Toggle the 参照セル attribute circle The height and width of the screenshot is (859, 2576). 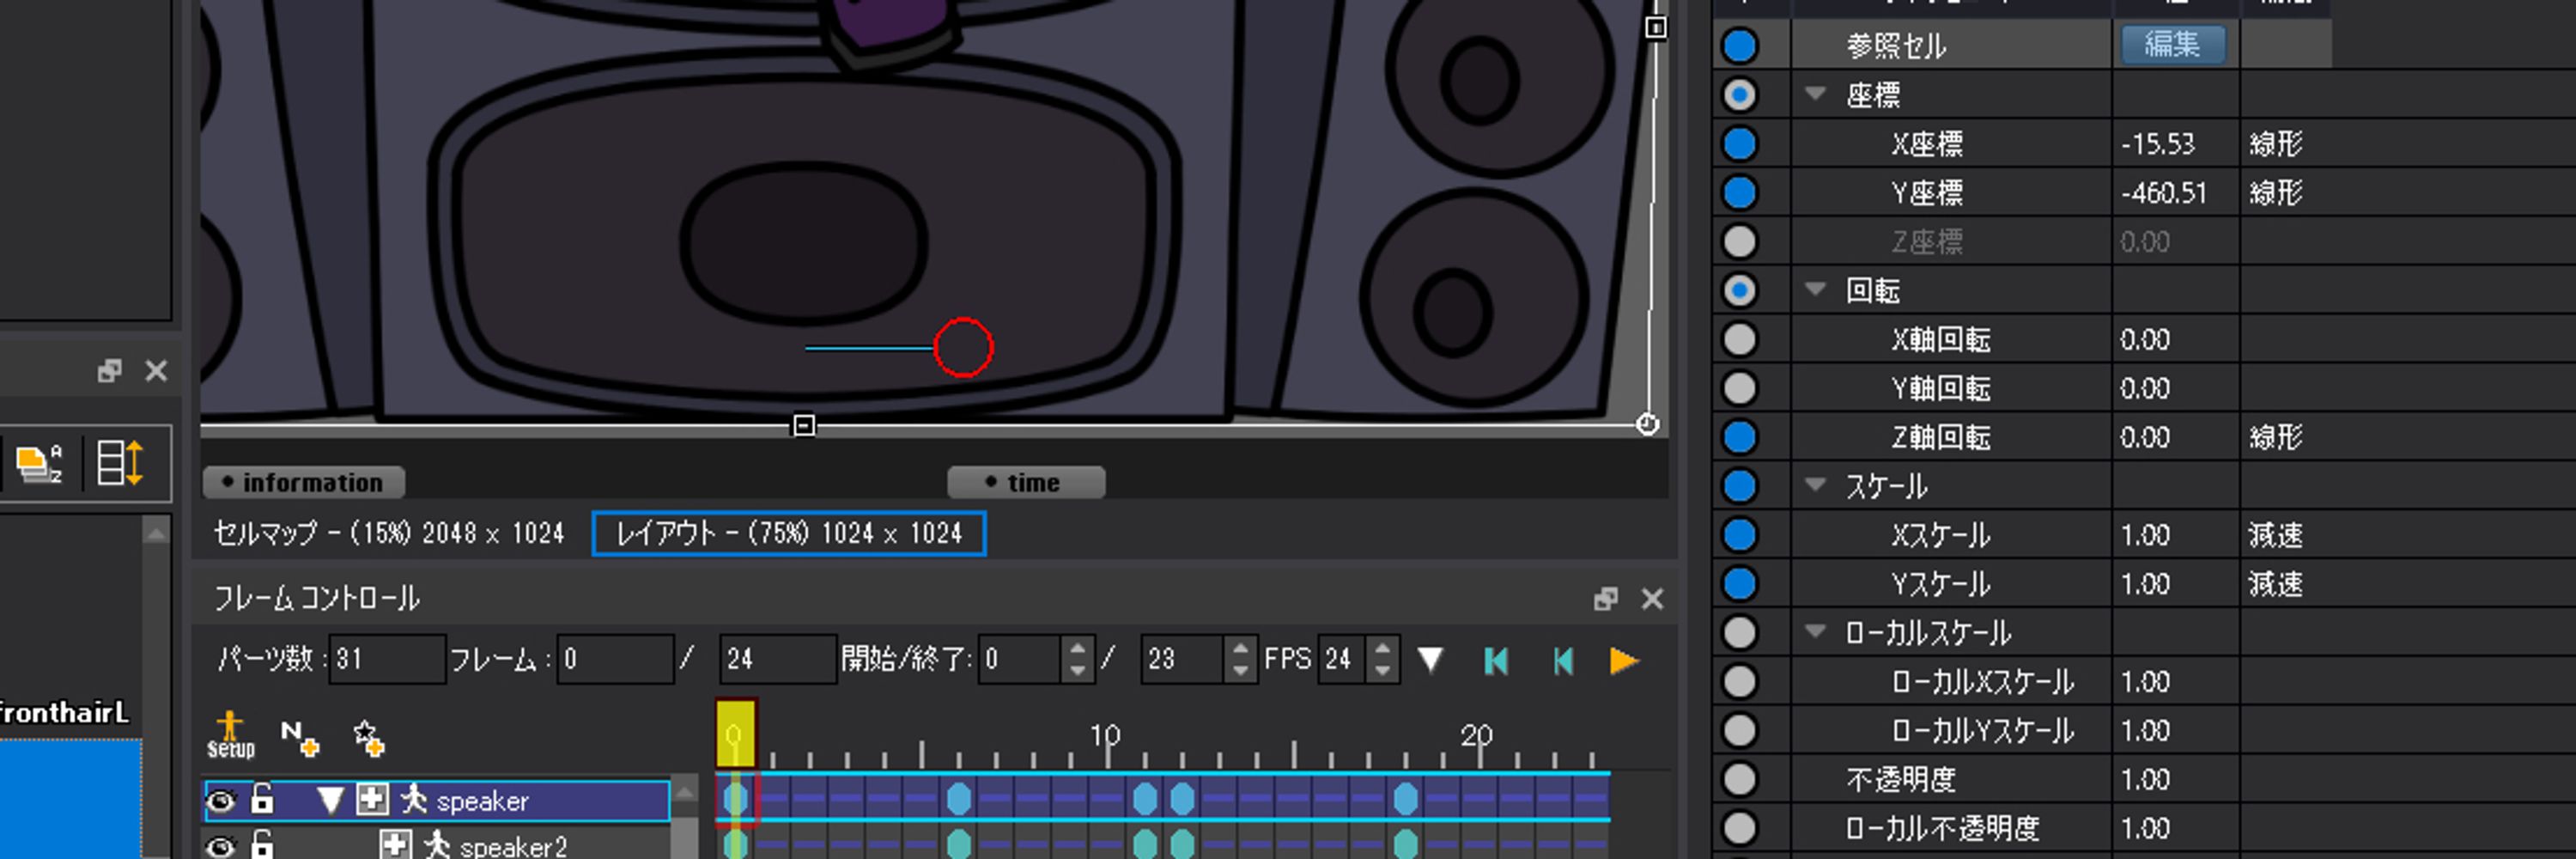pyautogui.click(x=1740, y=46)
